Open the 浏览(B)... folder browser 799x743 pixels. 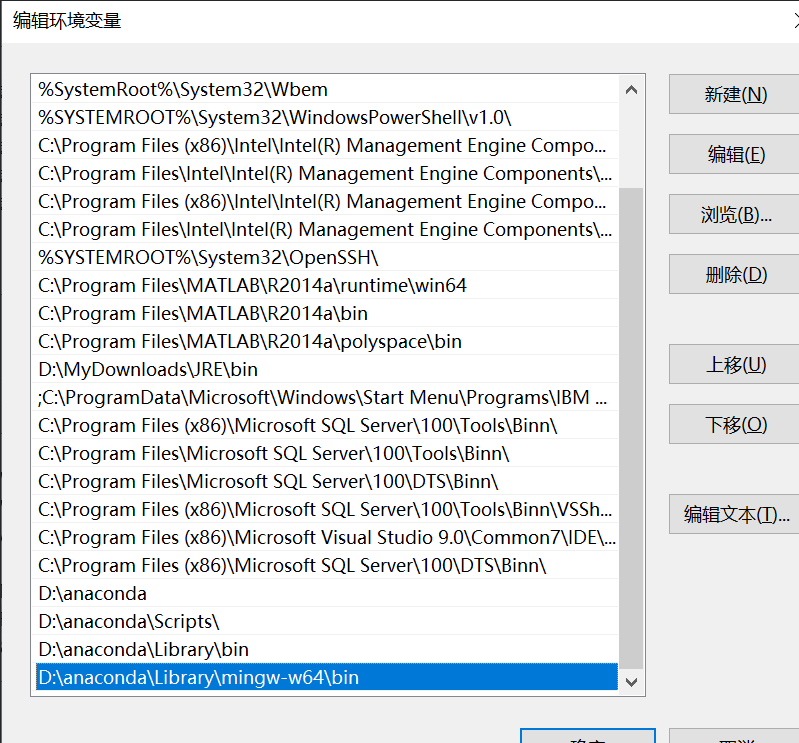[735, 215]
